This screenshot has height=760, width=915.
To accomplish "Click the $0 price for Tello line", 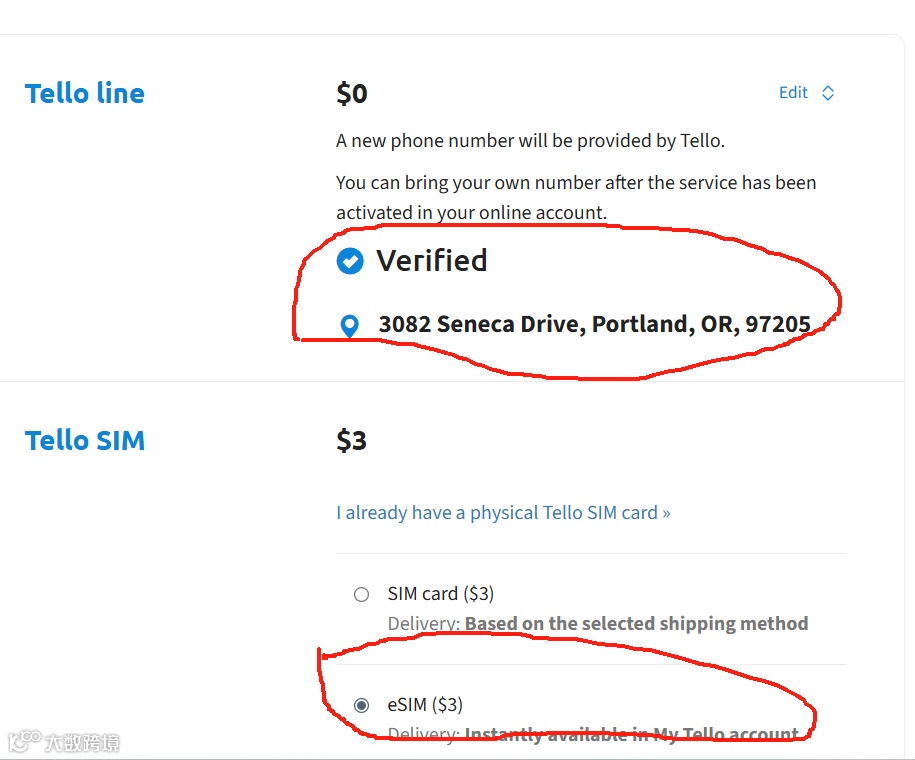I will pyautogui.click(x=352, y=94).
